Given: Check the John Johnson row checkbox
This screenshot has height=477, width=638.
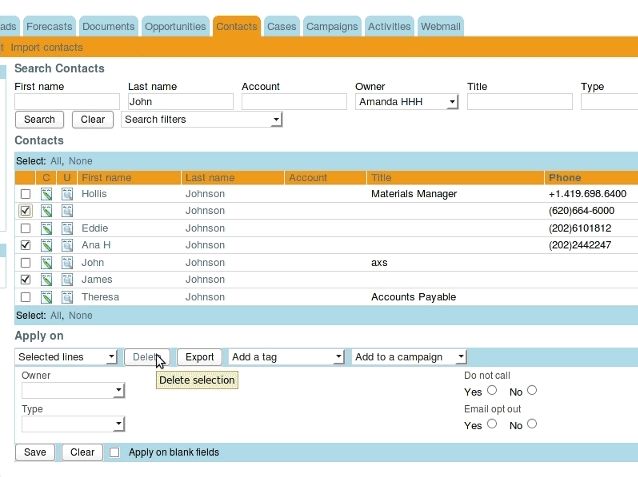Looking at the screenshot, I should point(25,263).
